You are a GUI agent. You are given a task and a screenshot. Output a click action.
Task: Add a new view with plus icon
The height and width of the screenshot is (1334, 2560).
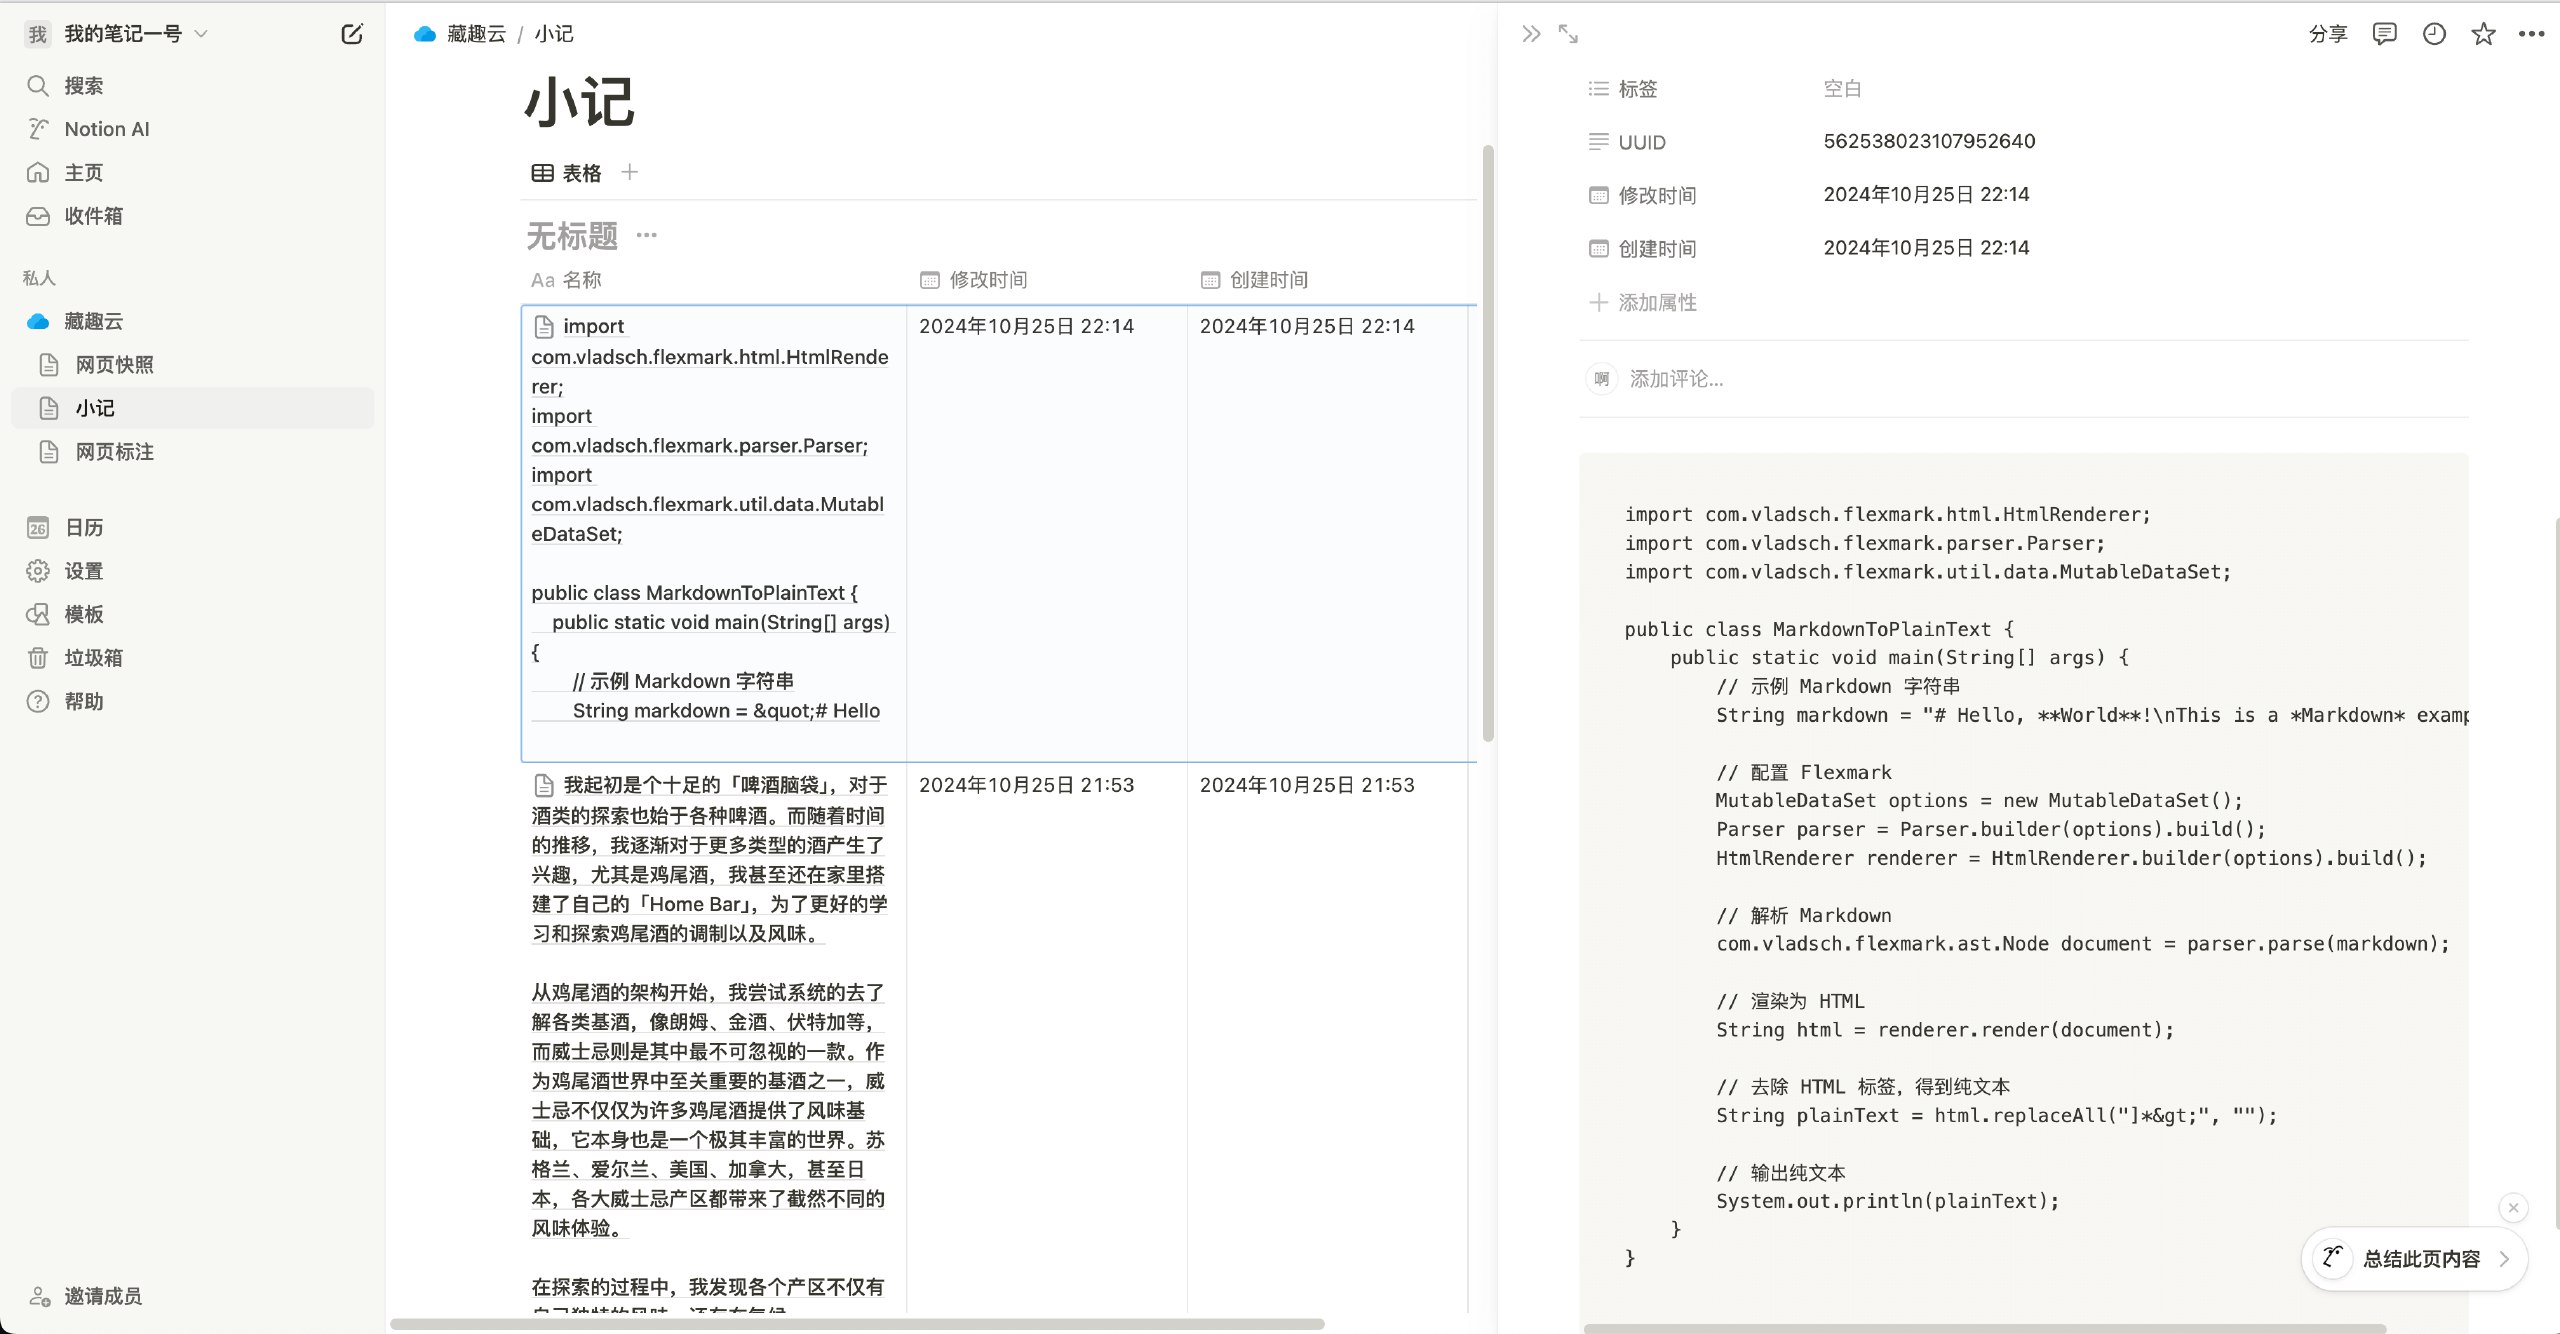[x=629, y=172]
